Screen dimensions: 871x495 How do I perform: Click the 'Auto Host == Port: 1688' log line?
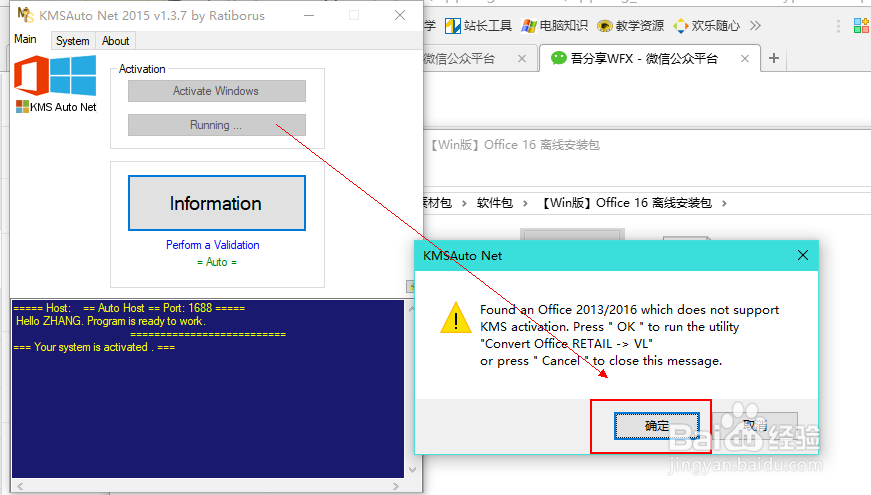pyautogui.click(x=129, y=308)
